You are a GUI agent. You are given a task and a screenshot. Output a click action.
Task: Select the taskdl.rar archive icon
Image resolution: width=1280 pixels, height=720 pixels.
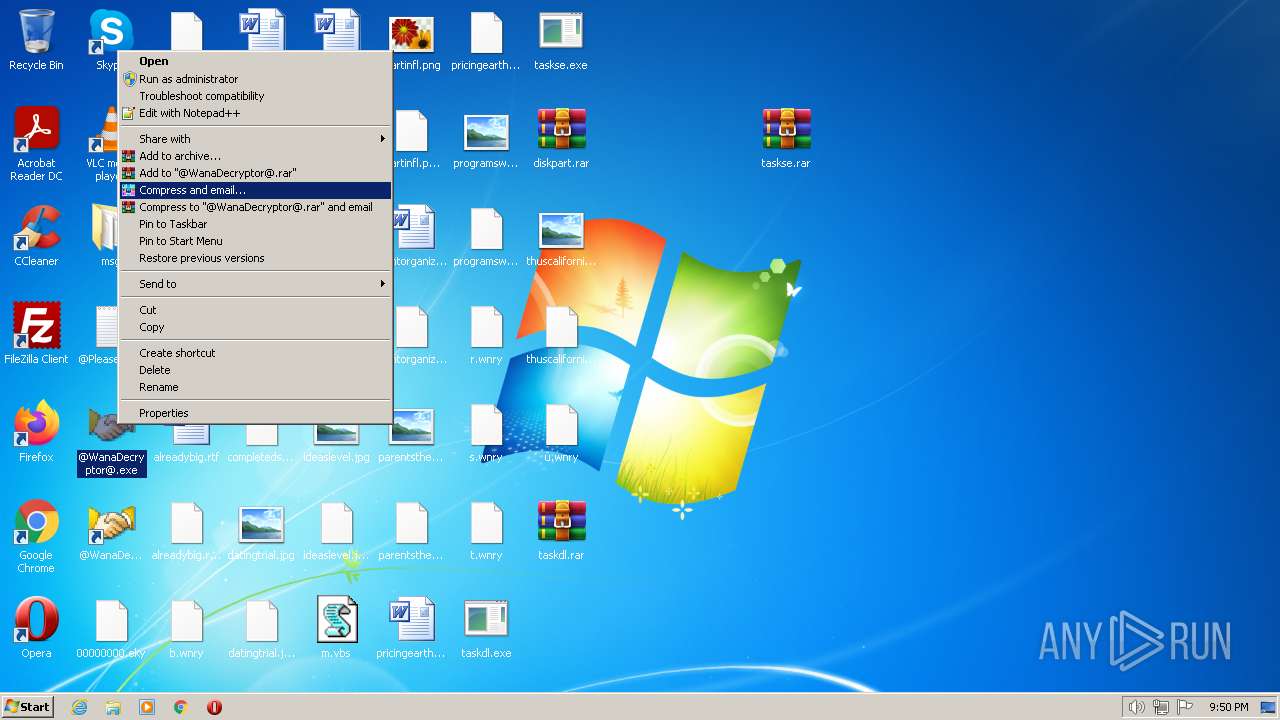561,530
